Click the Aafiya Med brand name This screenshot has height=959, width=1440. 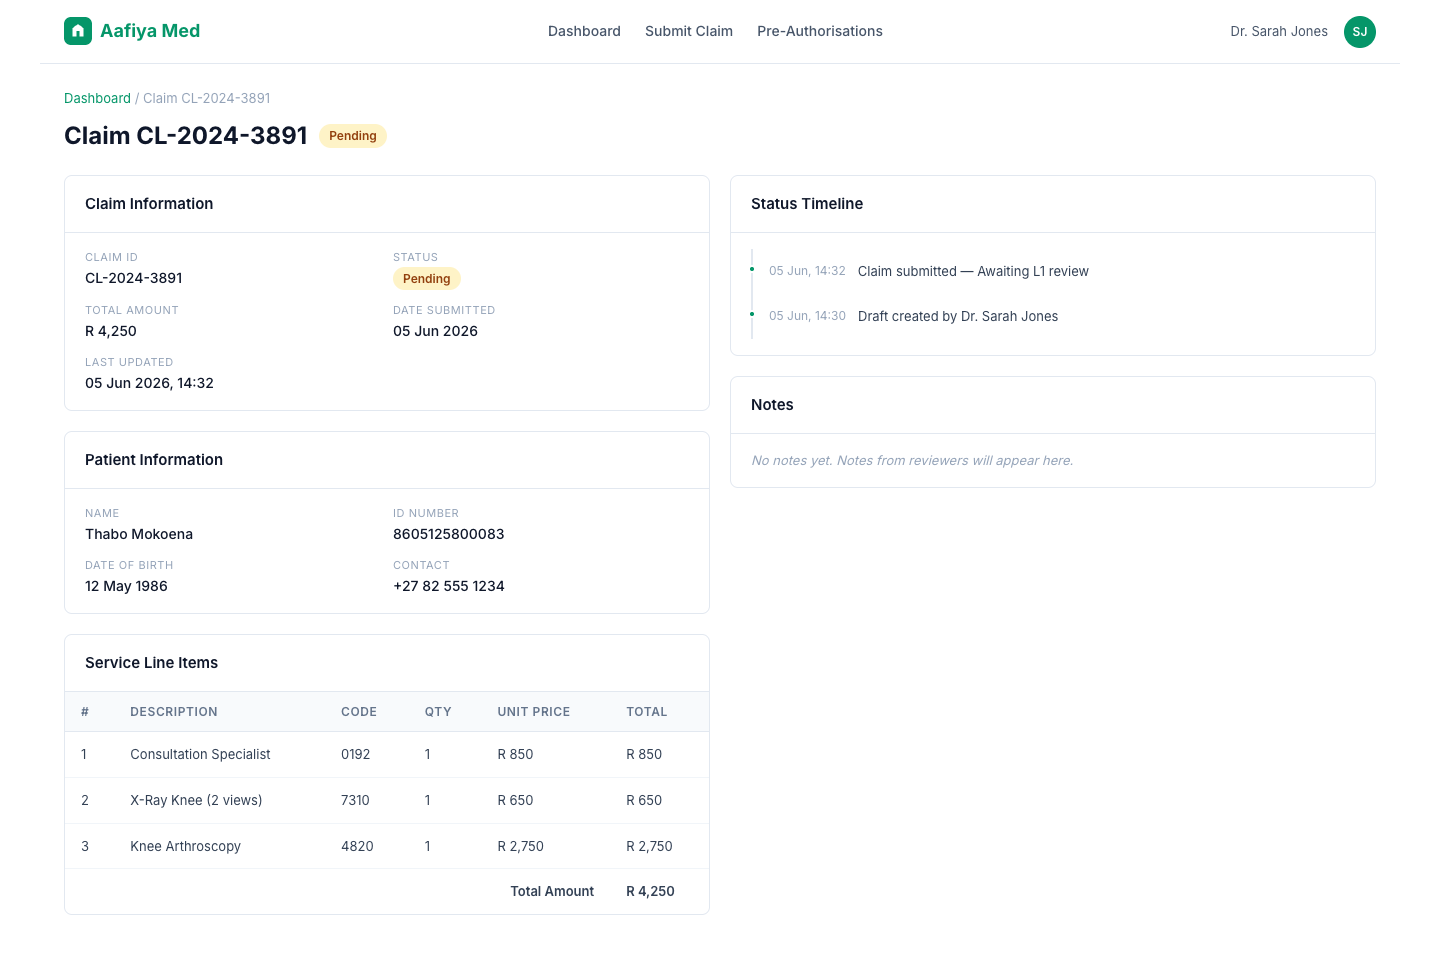tap(150, 31)
